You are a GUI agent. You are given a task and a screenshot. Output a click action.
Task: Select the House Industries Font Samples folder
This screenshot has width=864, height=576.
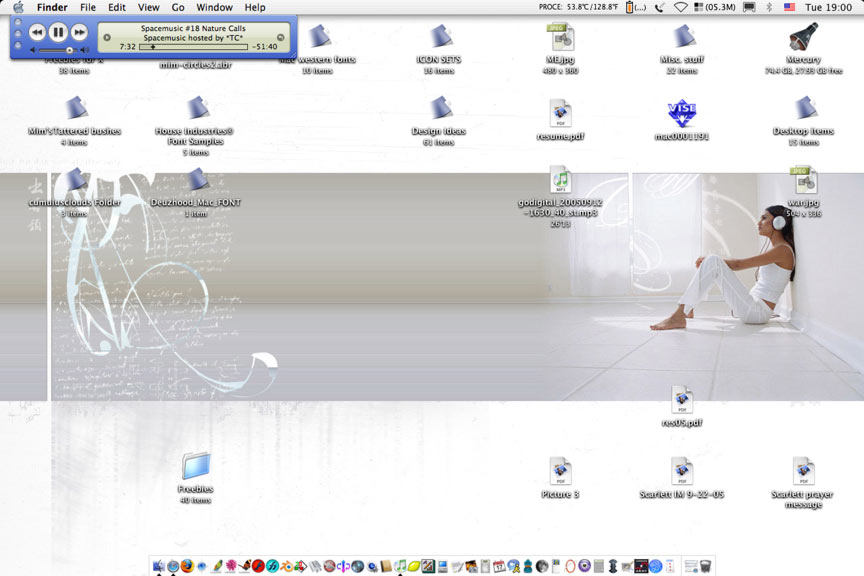tap(197, 108)
